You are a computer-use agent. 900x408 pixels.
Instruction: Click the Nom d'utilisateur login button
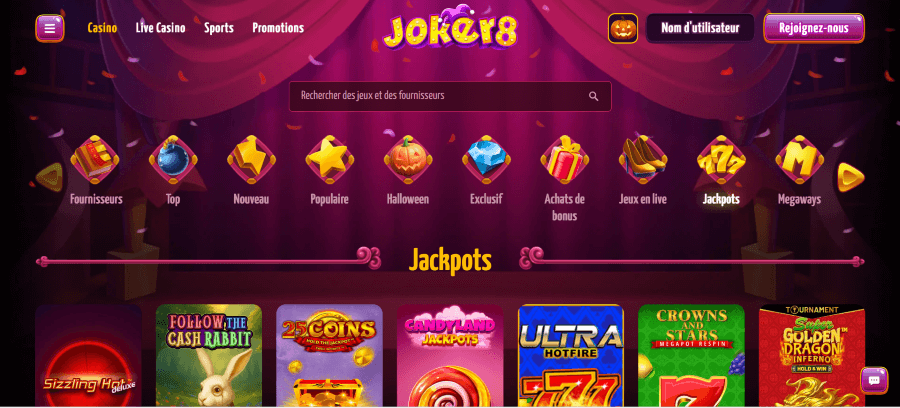700,28
